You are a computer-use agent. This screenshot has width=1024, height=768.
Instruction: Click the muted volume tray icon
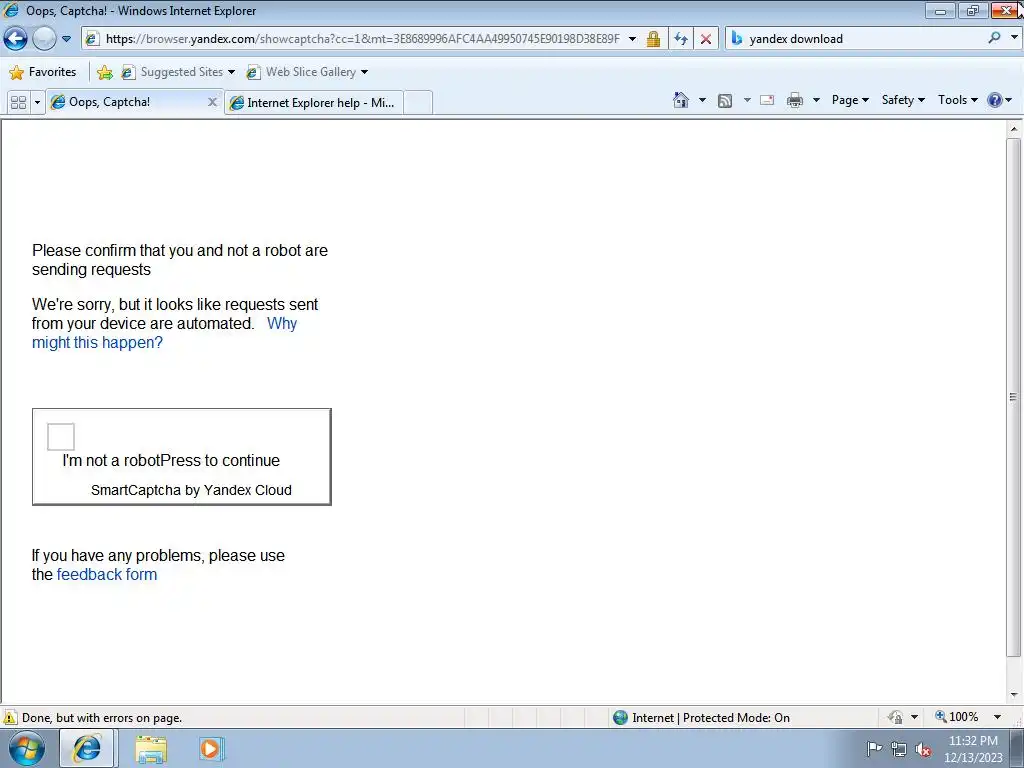923,749
